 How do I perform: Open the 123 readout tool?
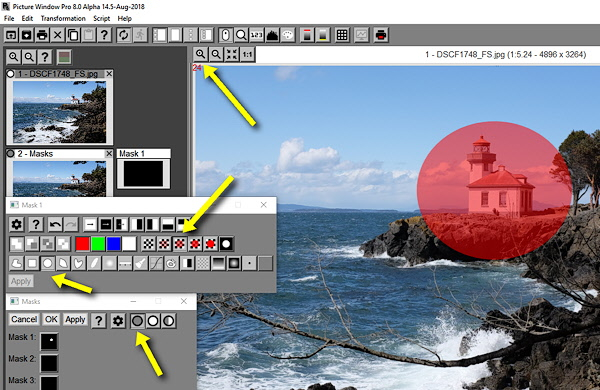pos(256,35)
